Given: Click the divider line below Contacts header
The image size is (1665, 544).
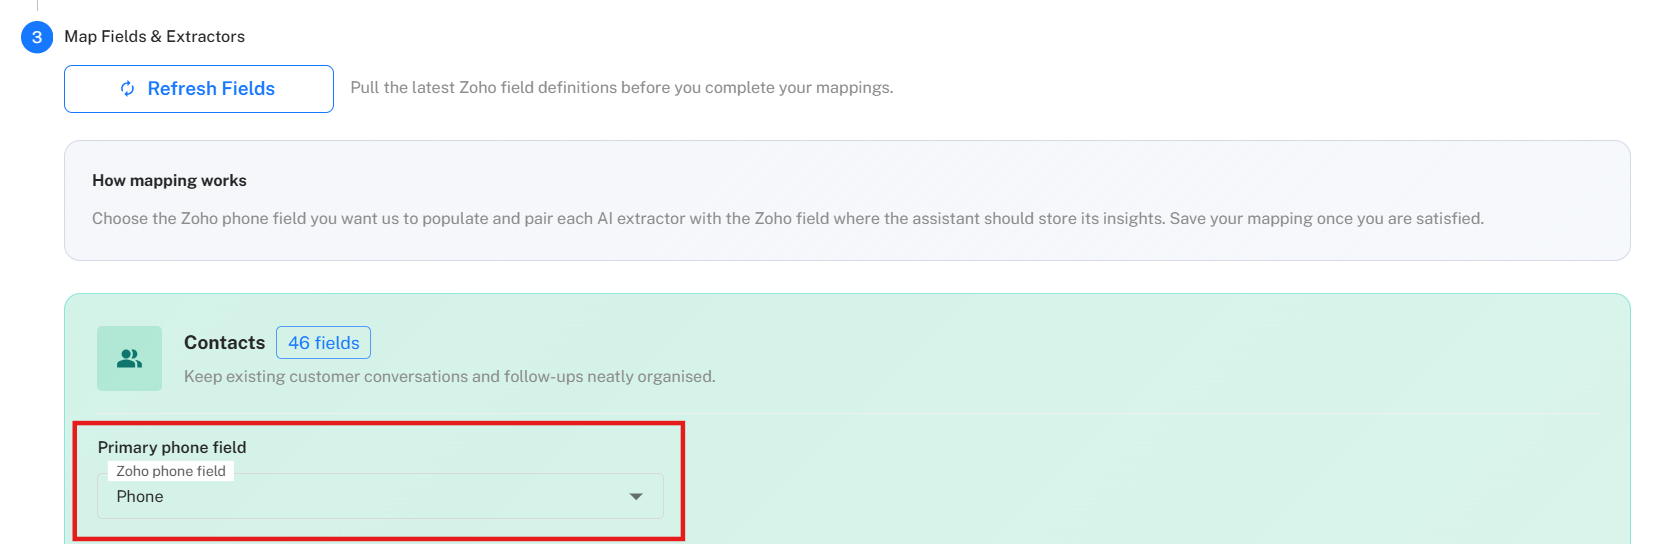Looking at the screenshot, I should coord(900,413).
